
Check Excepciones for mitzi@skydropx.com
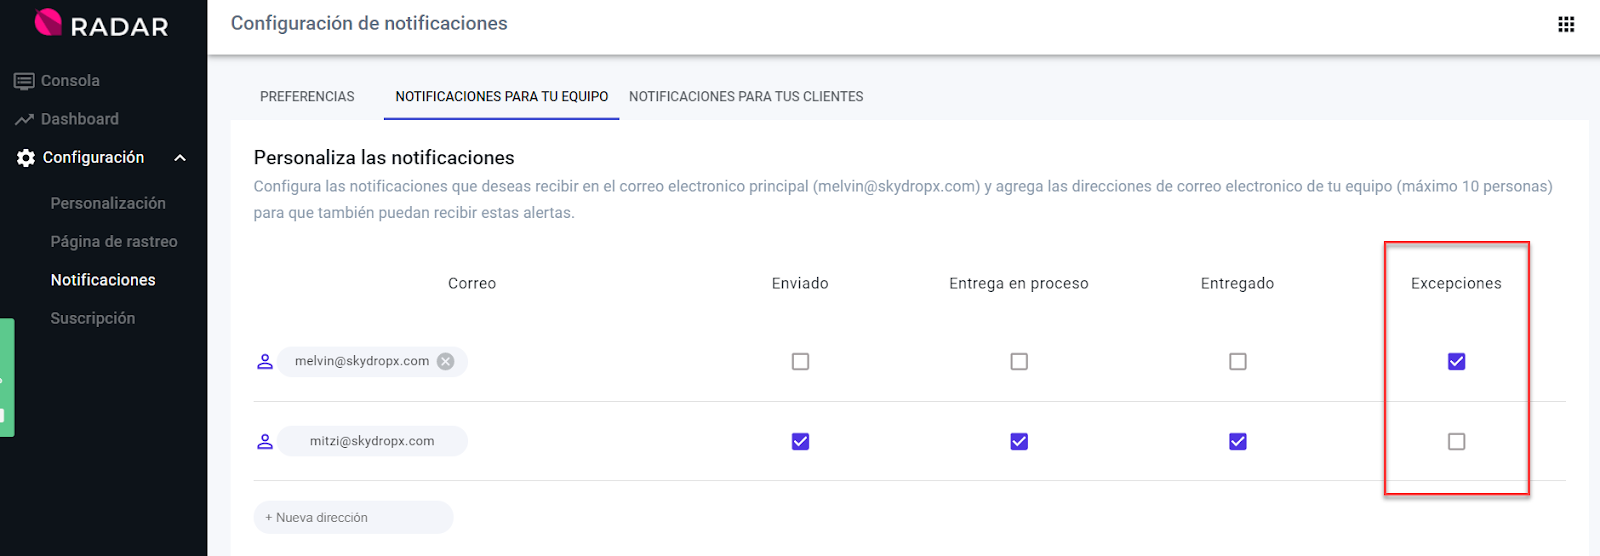pyautogui.click(x=1456, y=441)
